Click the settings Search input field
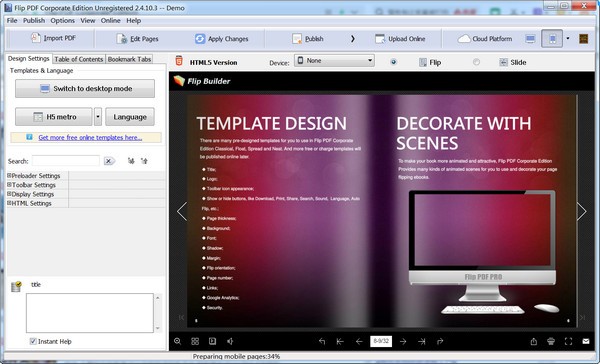 pyautogui.click(x=66, y=161)
